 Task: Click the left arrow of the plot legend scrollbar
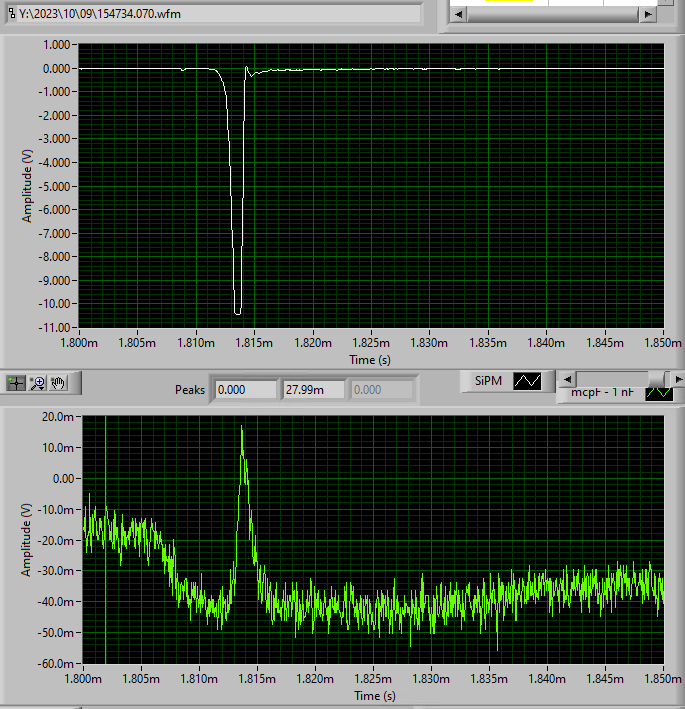pyautogui.click(x=567, y=379)
